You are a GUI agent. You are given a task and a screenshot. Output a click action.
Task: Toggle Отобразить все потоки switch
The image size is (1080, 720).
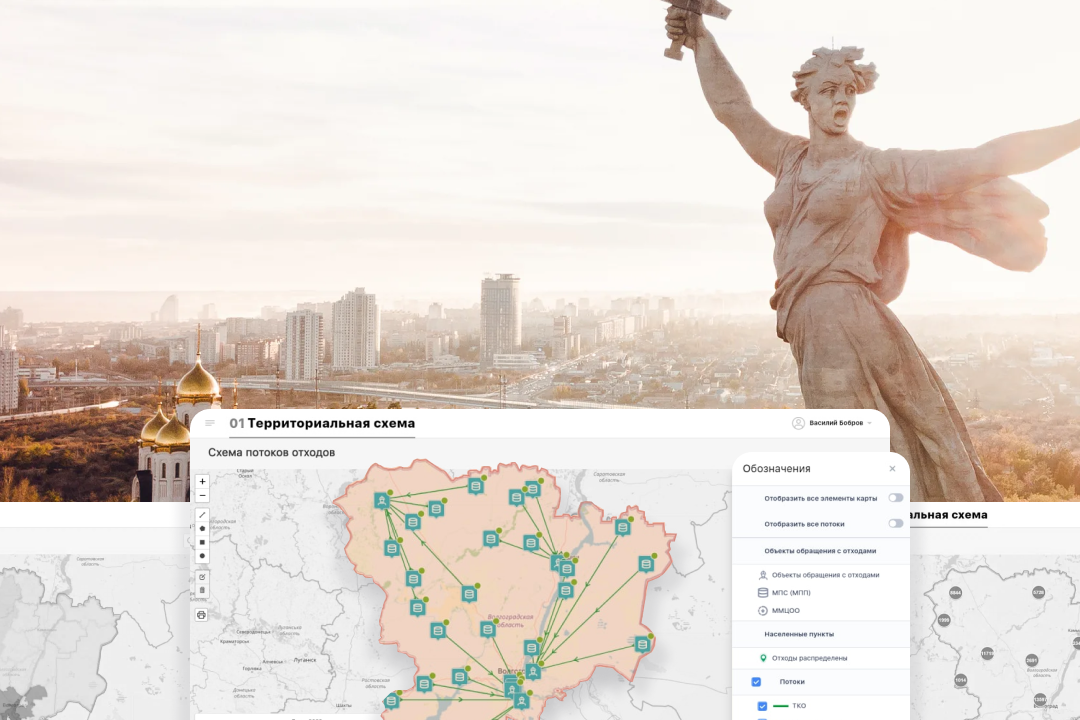click(x=895, y=524)
